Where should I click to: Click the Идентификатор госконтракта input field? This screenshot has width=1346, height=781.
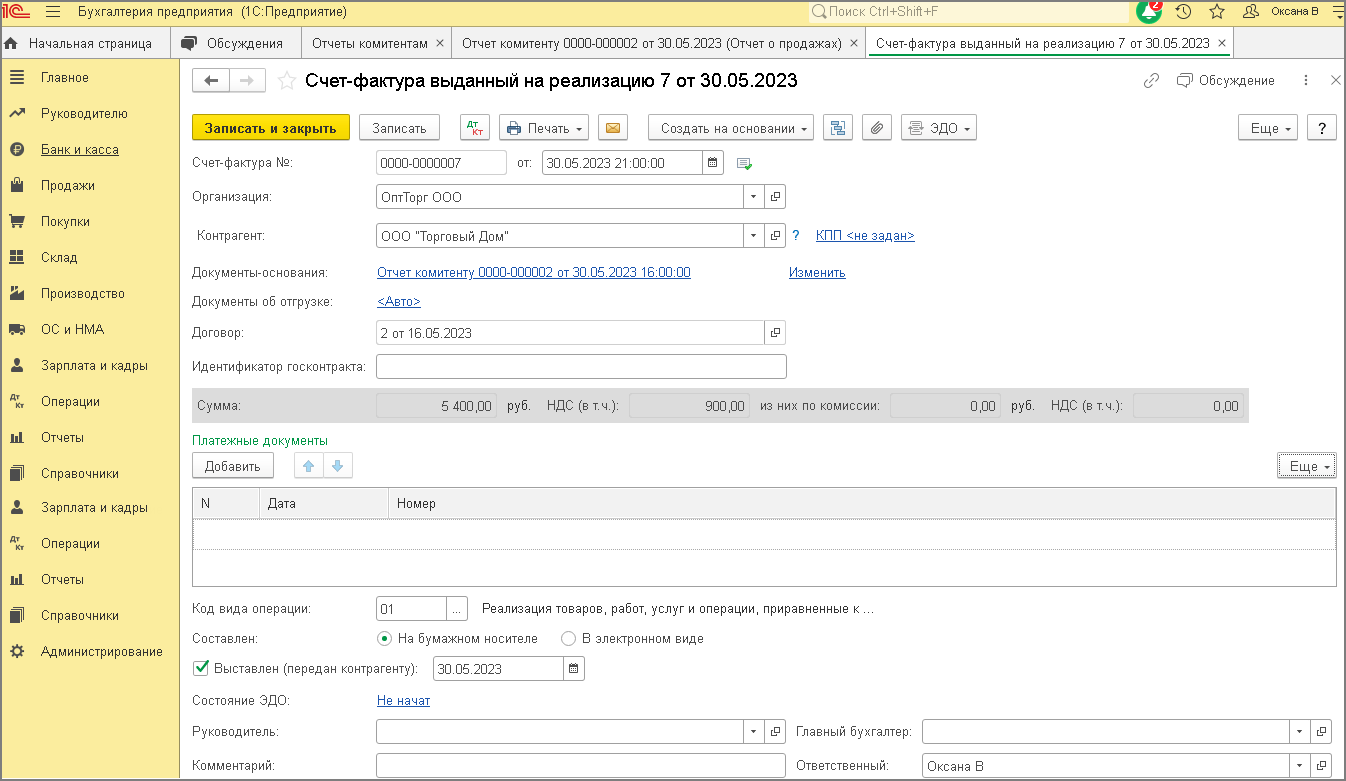pyautogui.click(x=581, y=367)
